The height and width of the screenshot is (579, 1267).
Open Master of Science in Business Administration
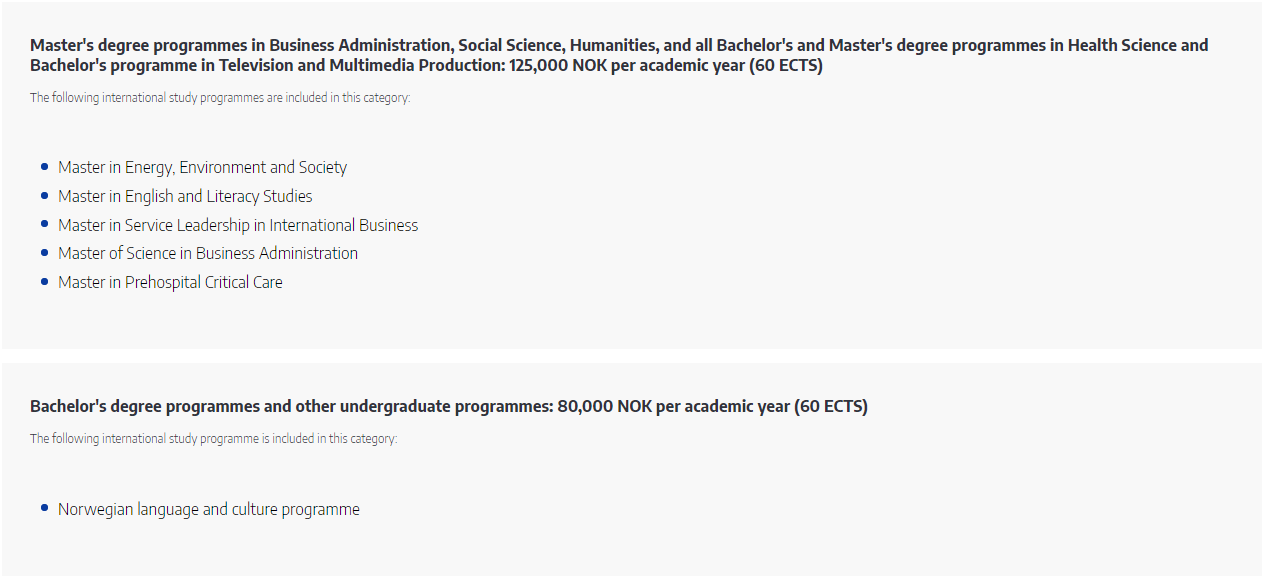click(x=208, y=253)
